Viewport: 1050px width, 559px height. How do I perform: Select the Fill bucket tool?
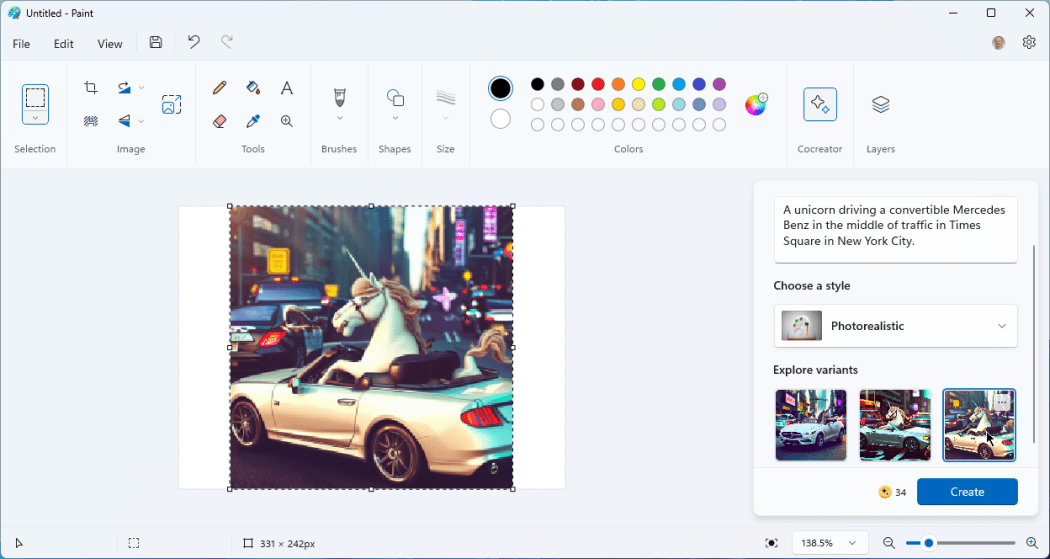click(253, 88)
